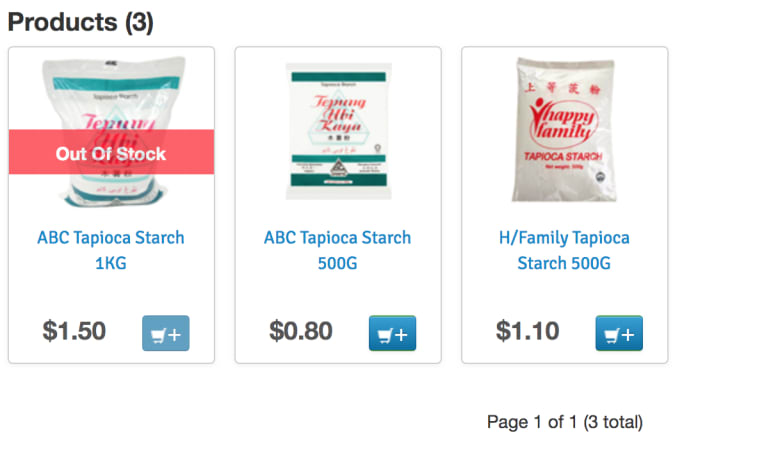This screenshot has height=455, width=780.
Task: Open the ABC Tapioca Starch 500G link
Action: [x=337, y=250]
